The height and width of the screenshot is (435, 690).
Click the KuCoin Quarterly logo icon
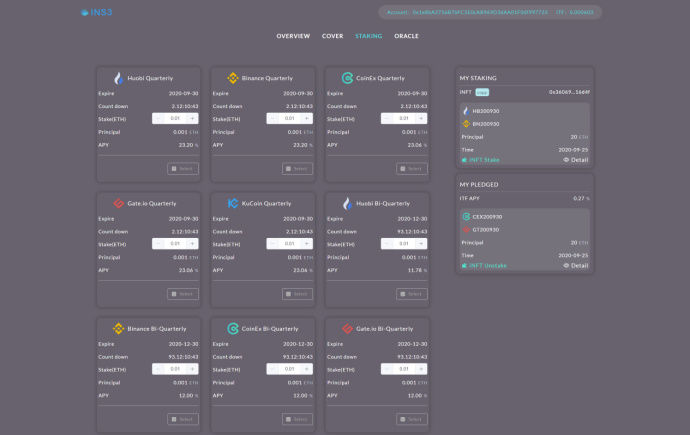tap(233, 203)
